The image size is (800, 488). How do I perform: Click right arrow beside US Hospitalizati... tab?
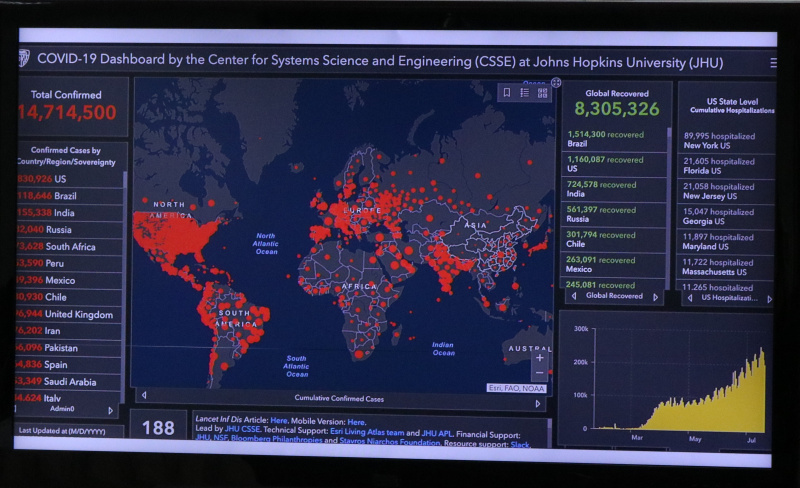pyautogui.click(x=769, y=299)
